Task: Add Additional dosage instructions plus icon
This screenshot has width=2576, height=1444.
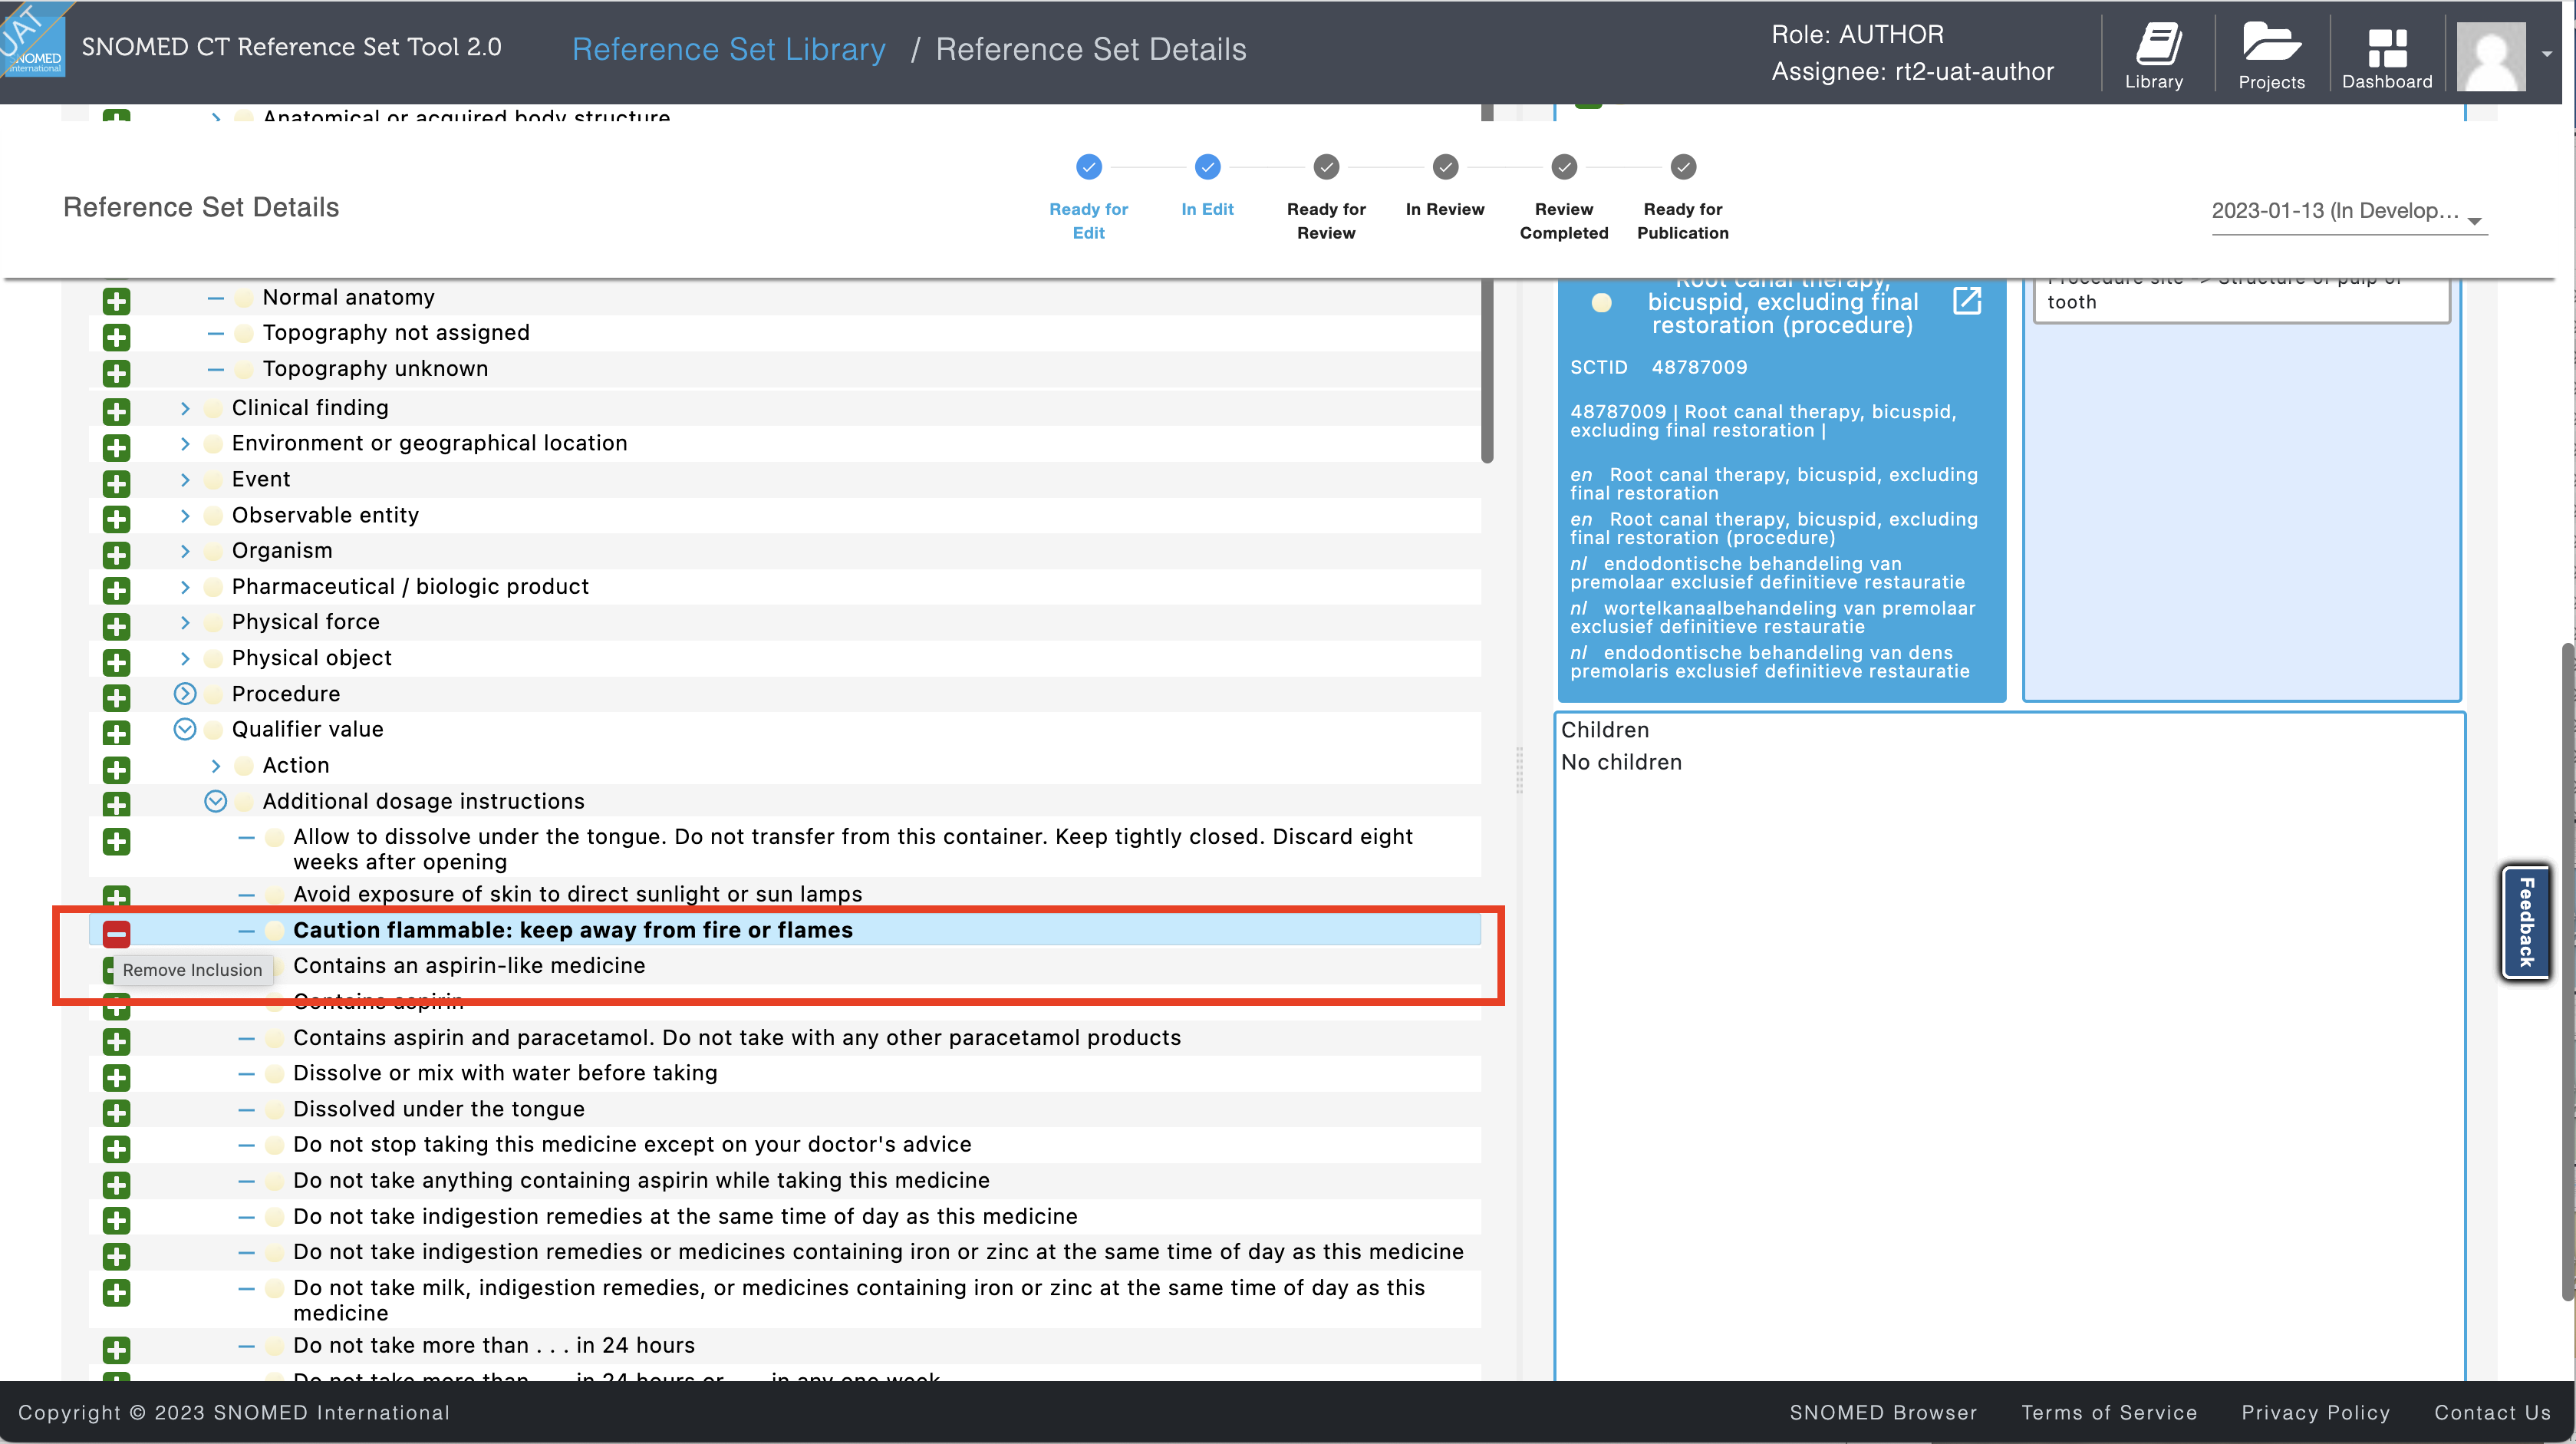Action: click(x=116, y=804)
